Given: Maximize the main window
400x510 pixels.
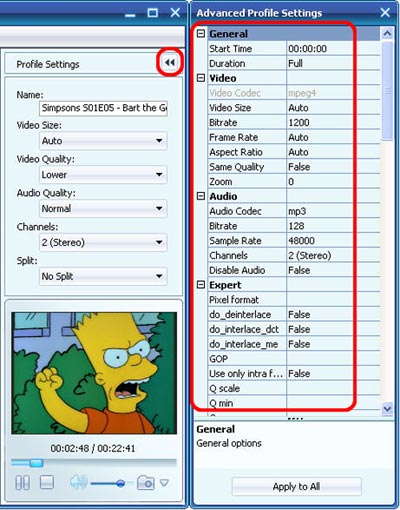Looking at the screenshot, I should pyautogui.click(x=153, y=13).
